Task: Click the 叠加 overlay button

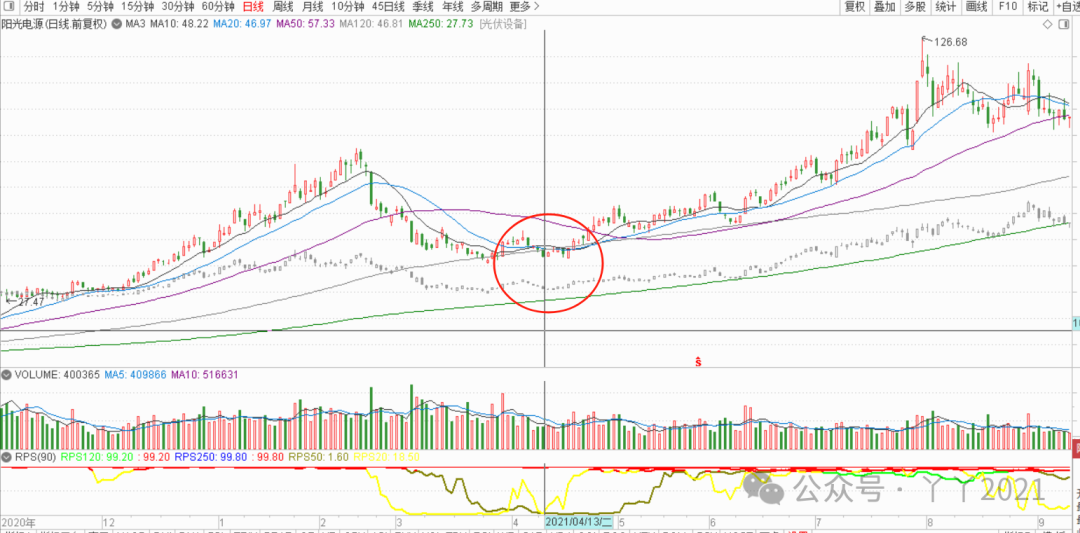Action: pyautogui.click(x=884, y=6)
